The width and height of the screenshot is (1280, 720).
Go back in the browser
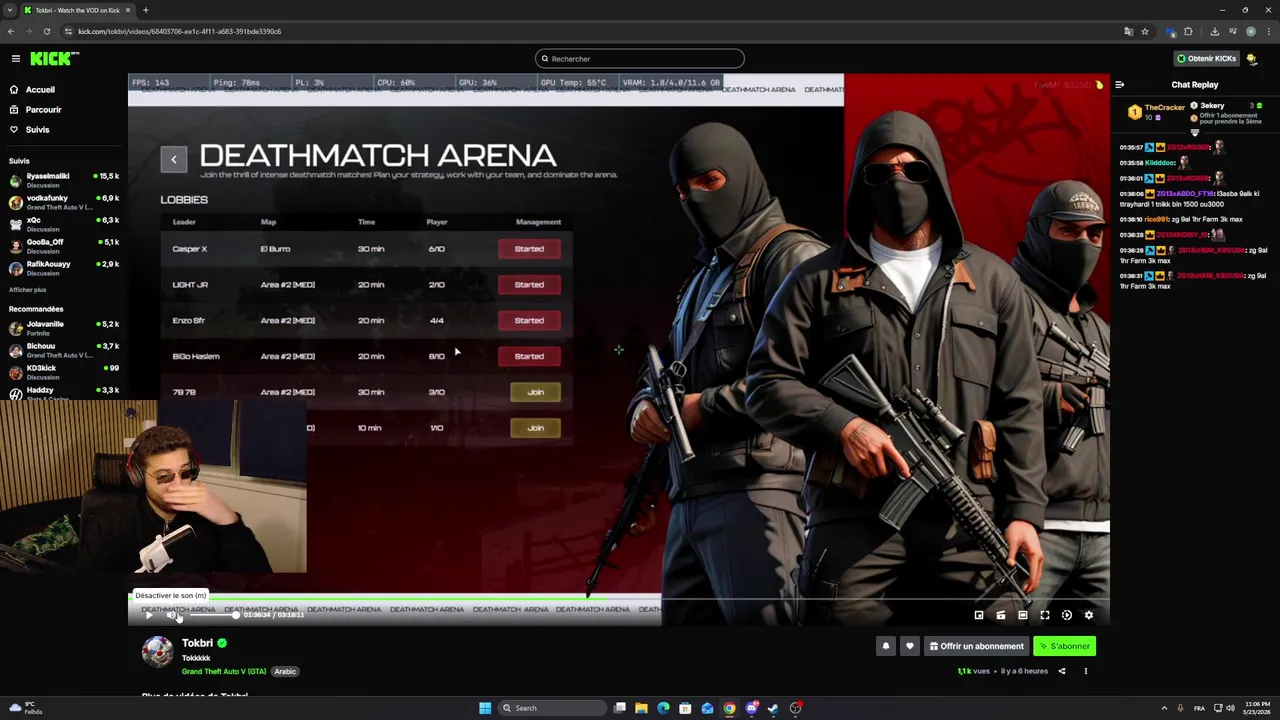[11, 31]
